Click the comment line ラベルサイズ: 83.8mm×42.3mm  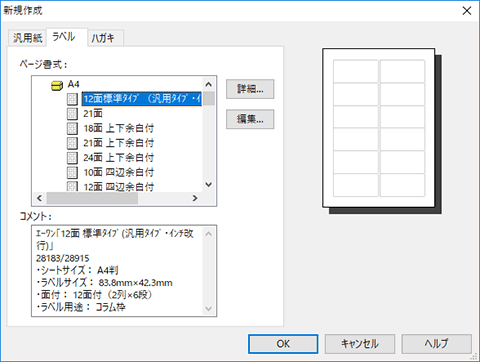coord(104,283)
